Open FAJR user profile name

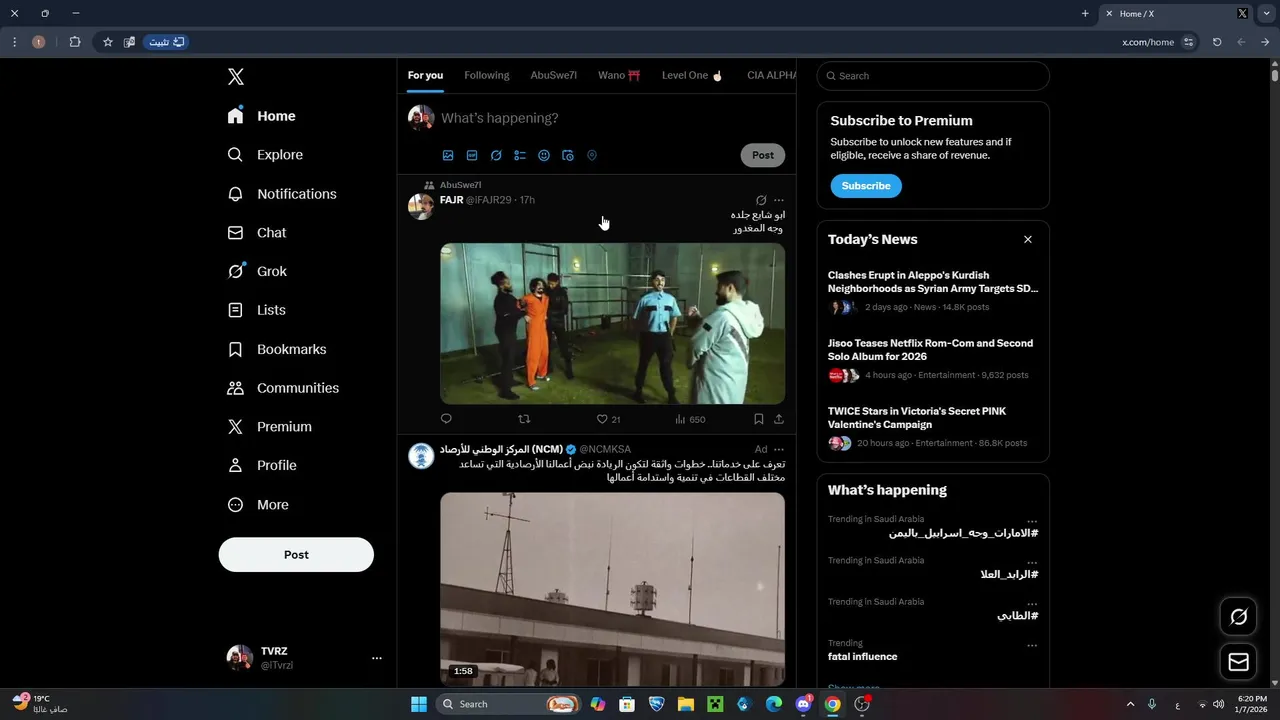click(x=451, y=200)
